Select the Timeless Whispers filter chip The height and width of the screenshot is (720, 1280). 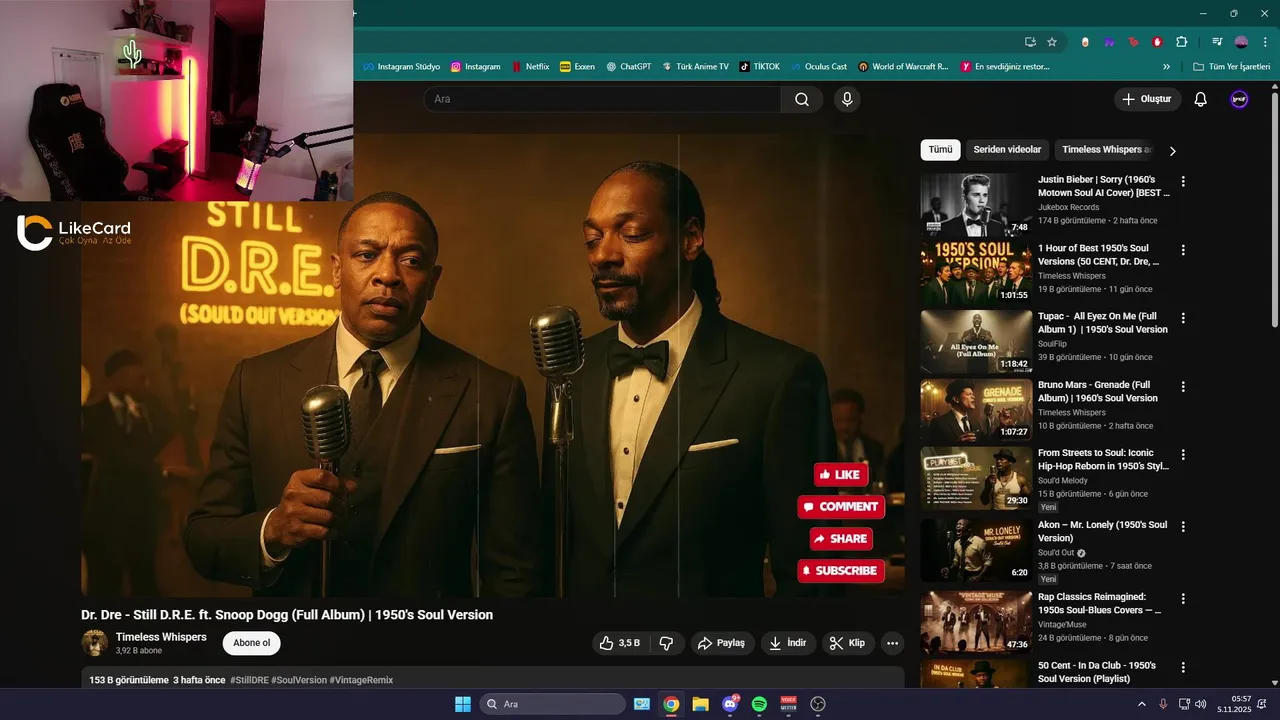(1107, 150)
